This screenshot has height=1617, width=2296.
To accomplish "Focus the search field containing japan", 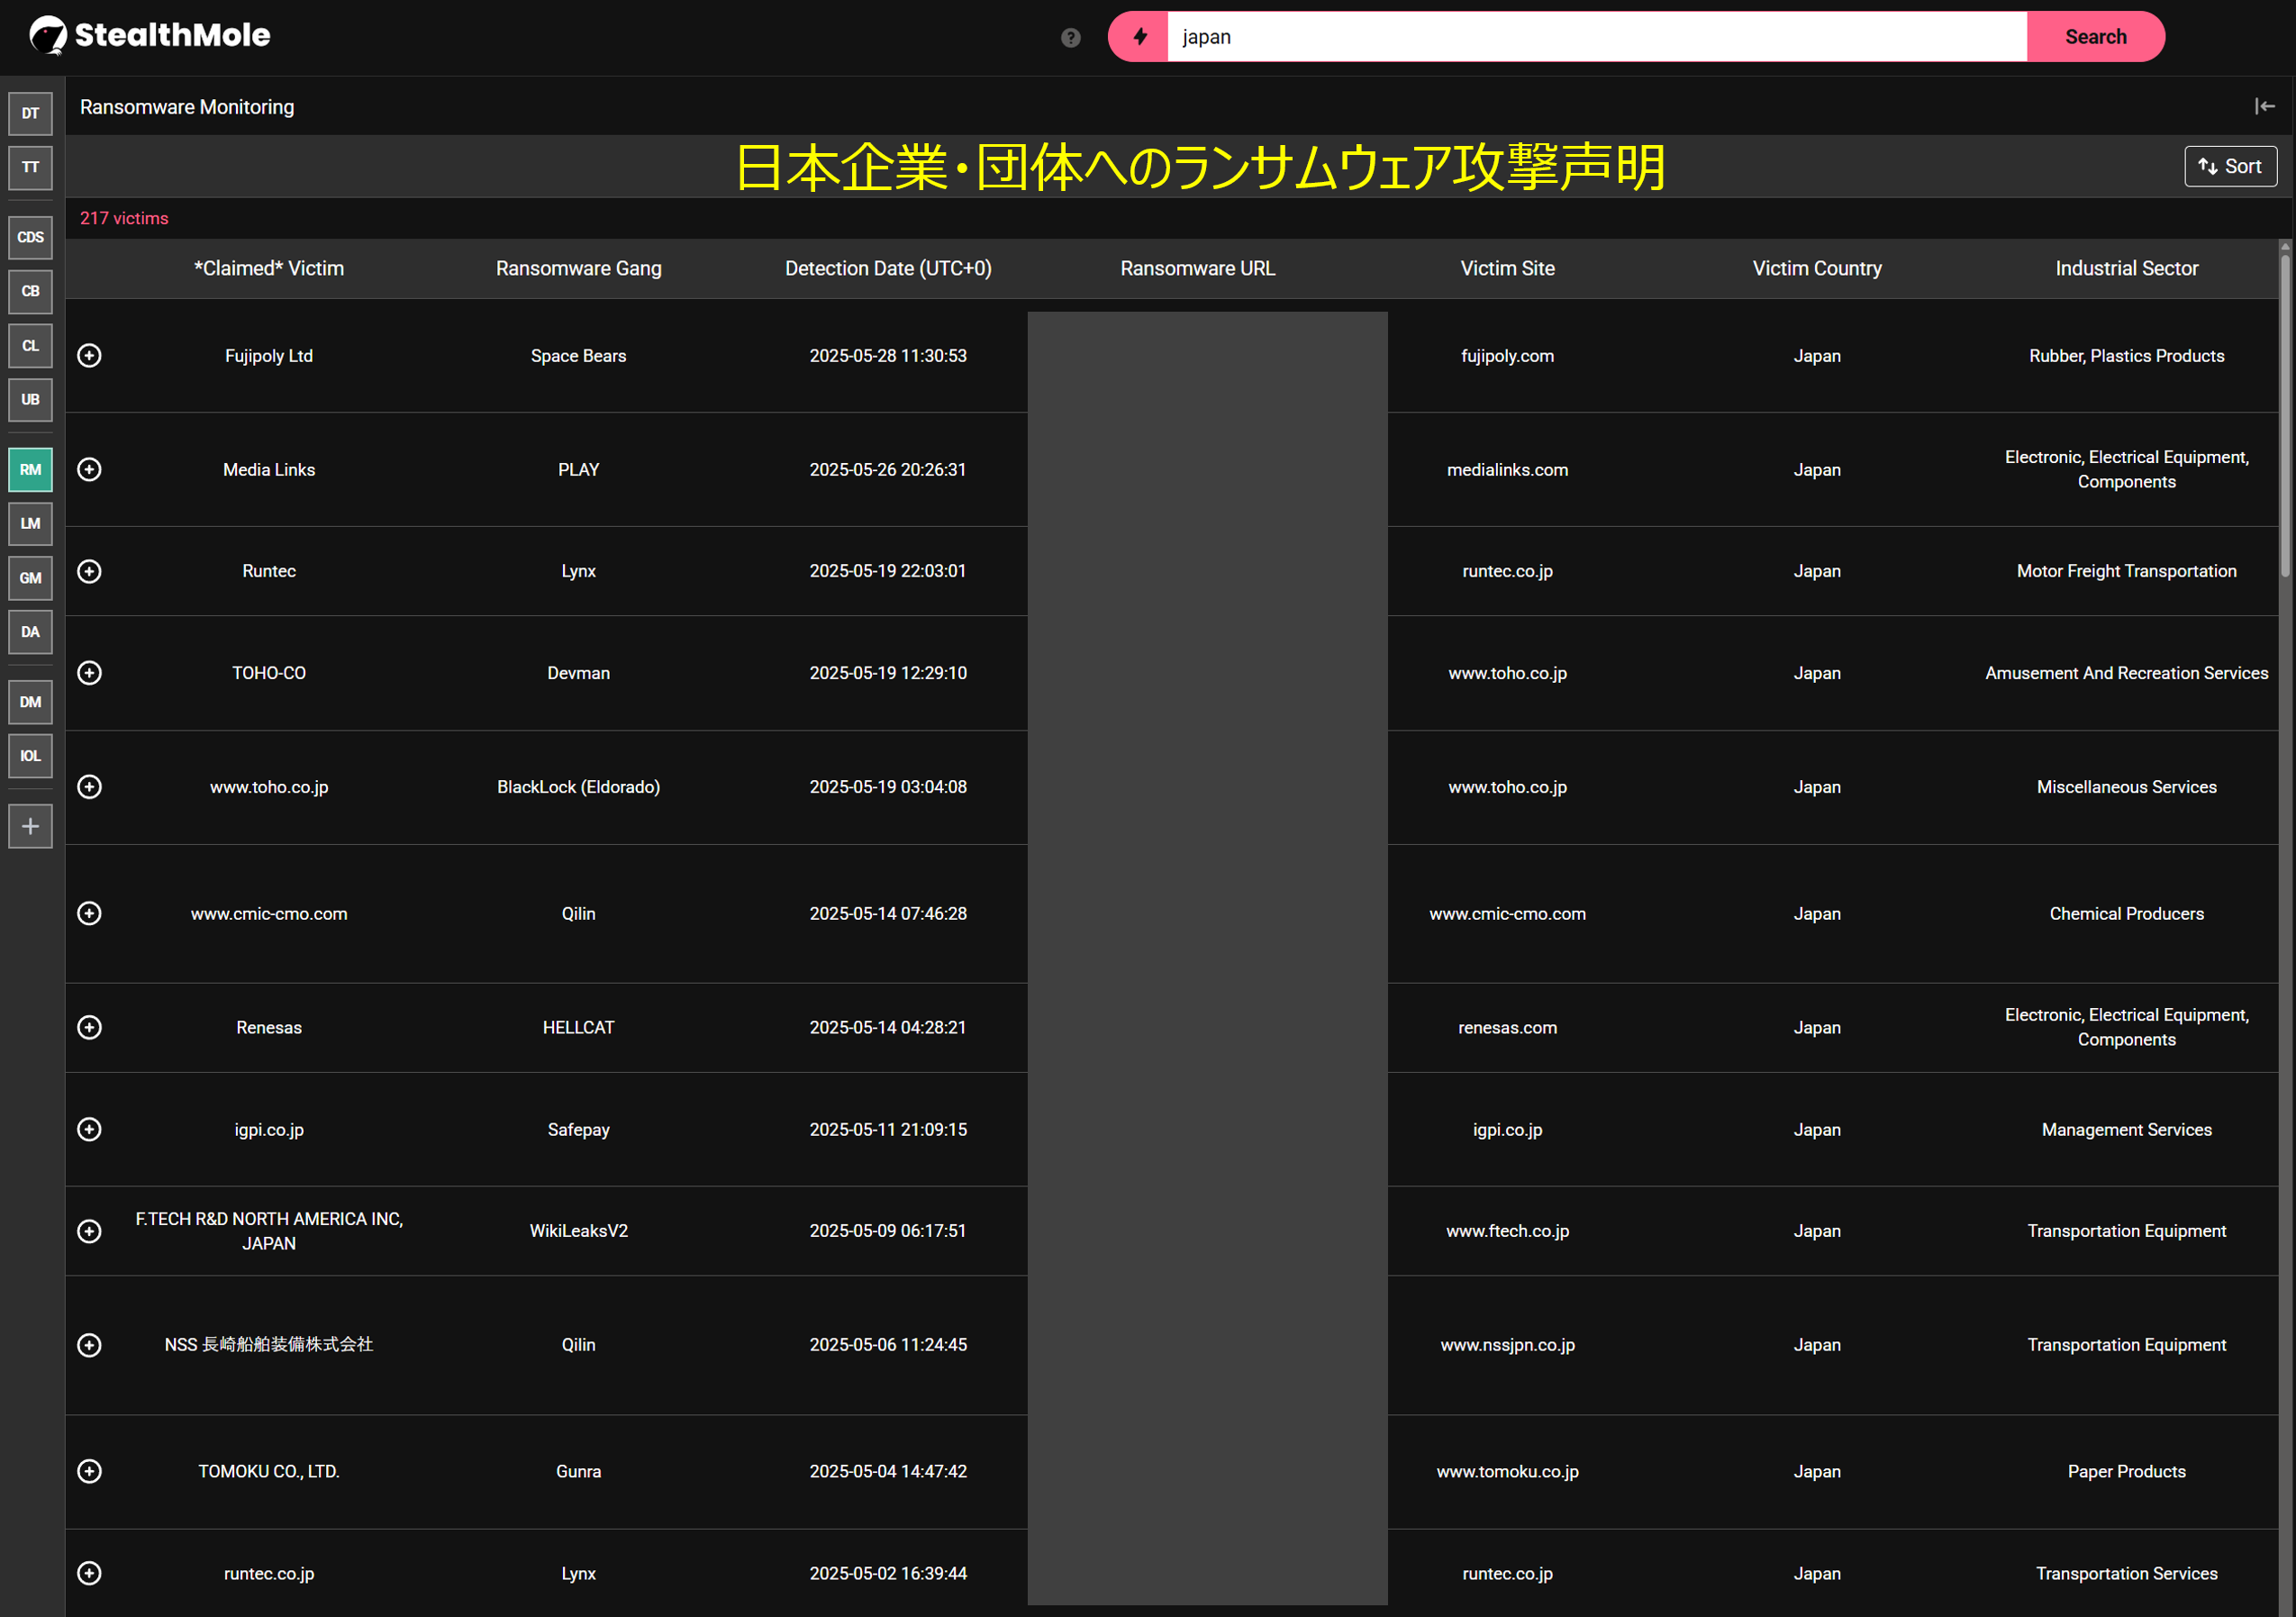I will (1597, 37).
